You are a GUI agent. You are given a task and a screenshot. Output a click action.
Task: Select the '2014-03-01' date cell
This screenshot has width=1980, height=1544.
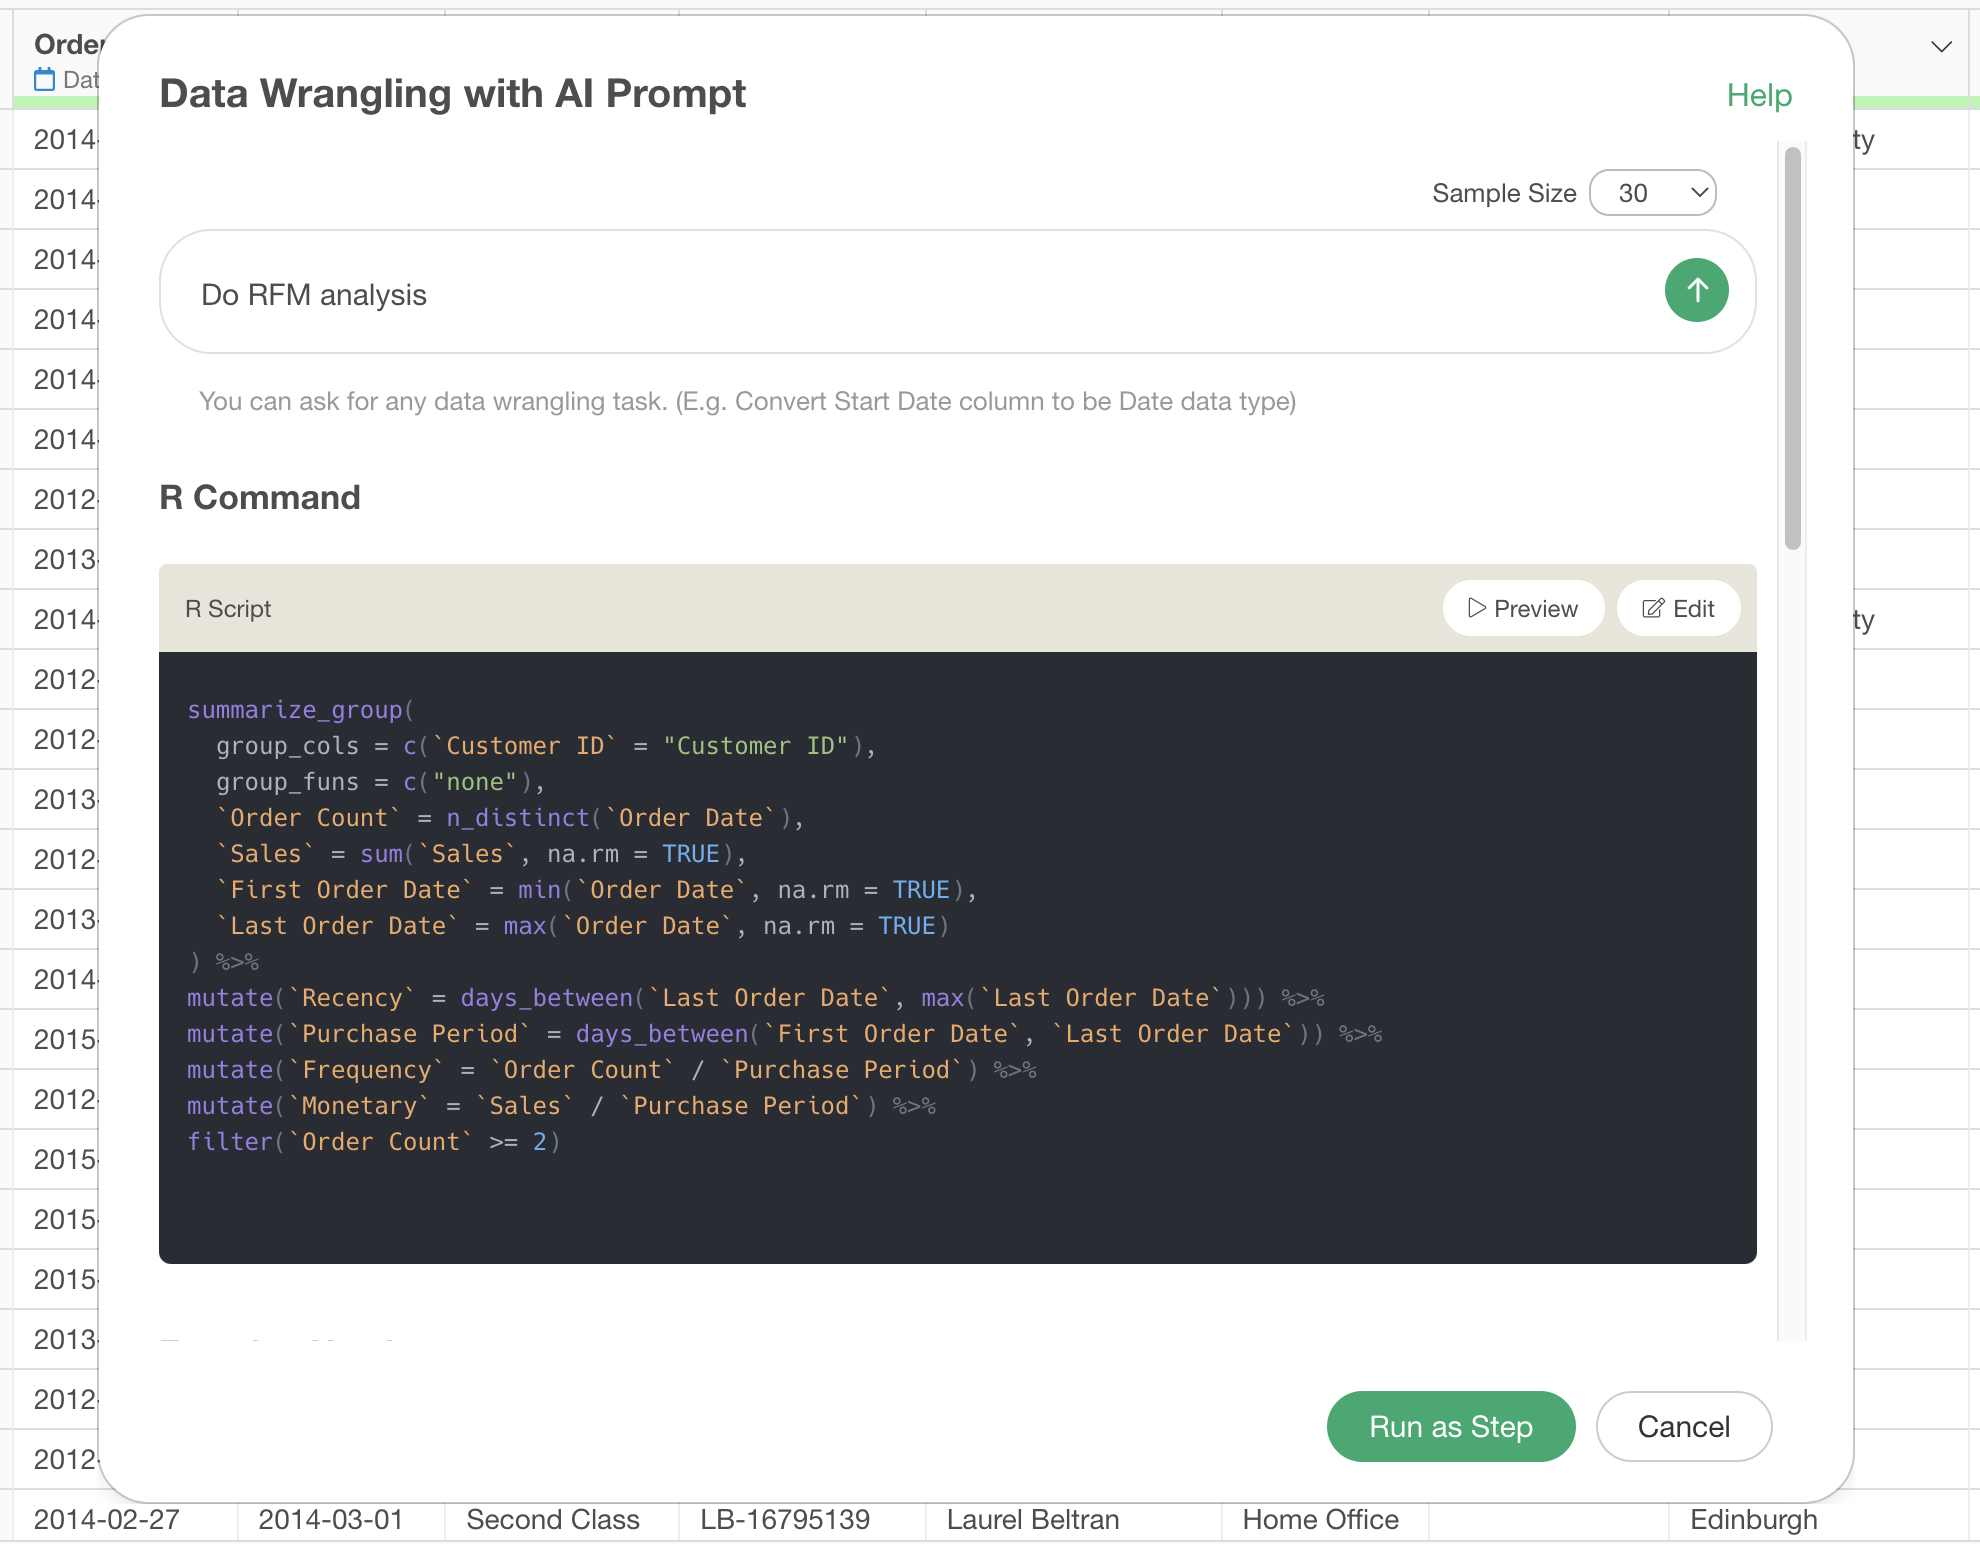331,1520
